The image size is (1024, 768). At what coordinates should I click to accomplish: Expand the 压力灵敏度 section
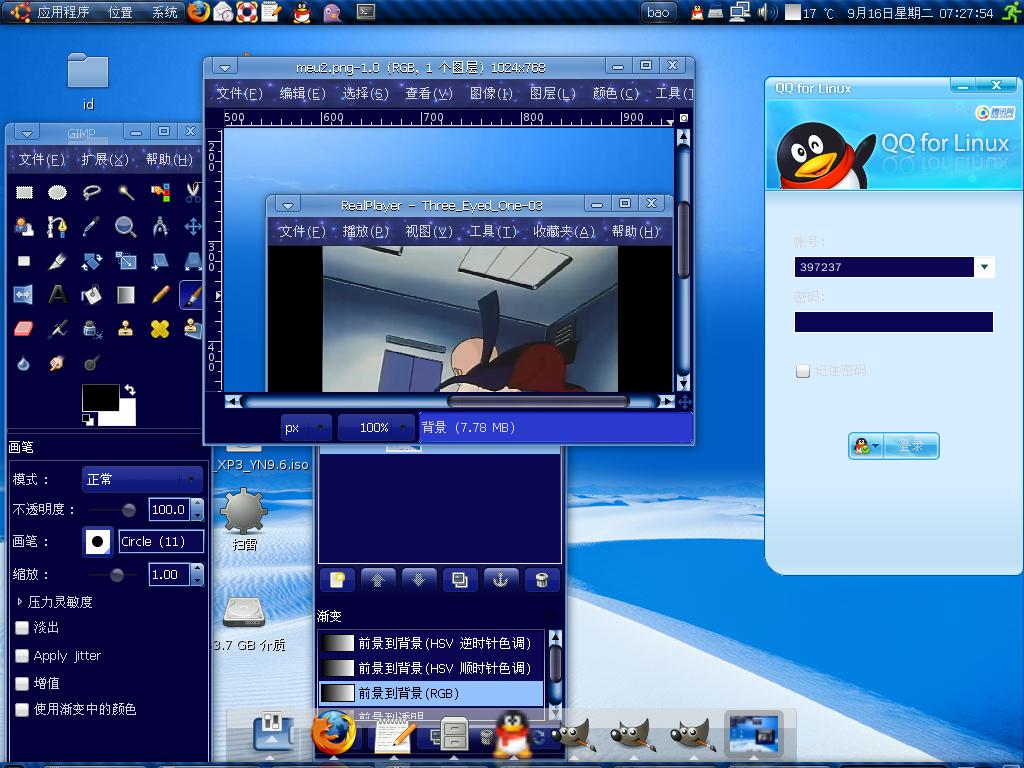[20, 601]
